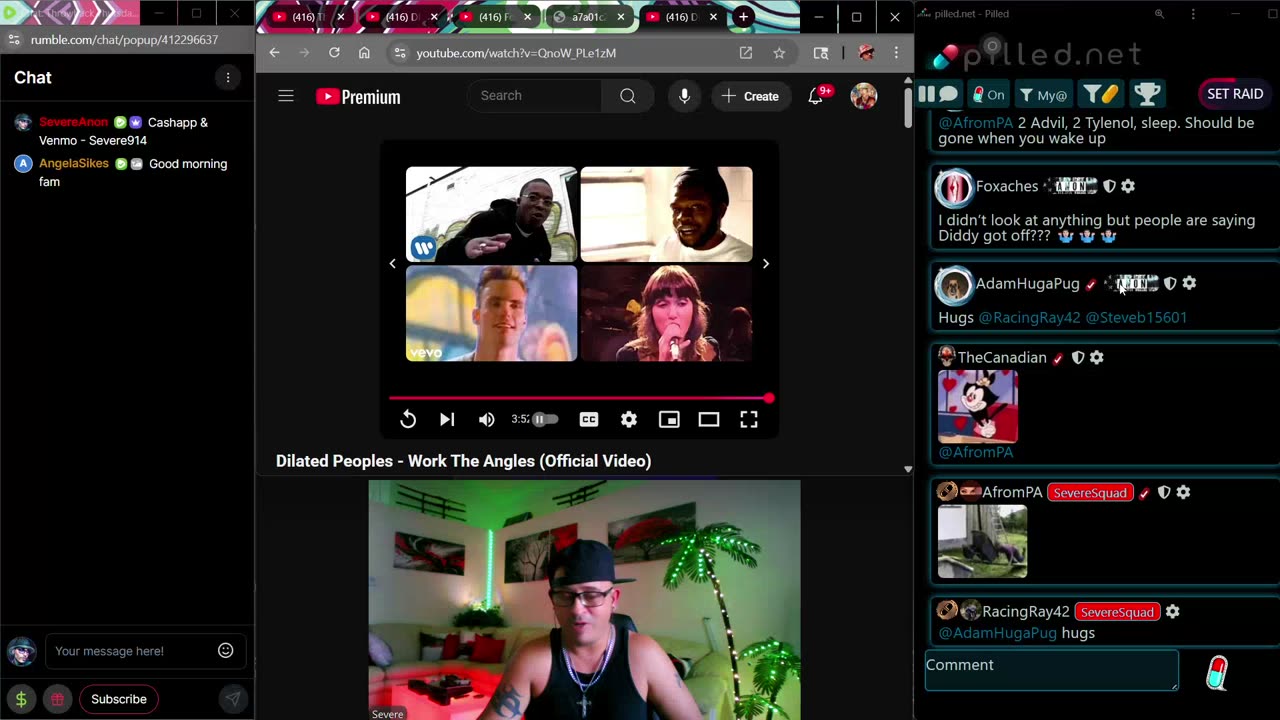
Task: Open YouTube account avatar menu
Action: tap(864, 96)
